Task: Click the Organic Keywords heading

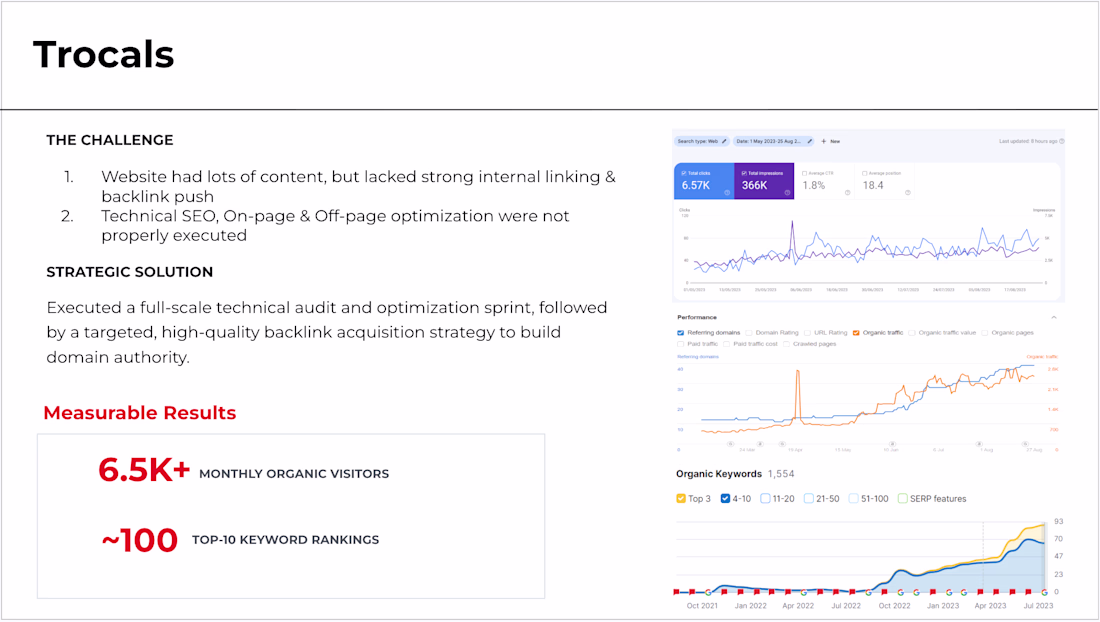Action: [x=718, y=474]
